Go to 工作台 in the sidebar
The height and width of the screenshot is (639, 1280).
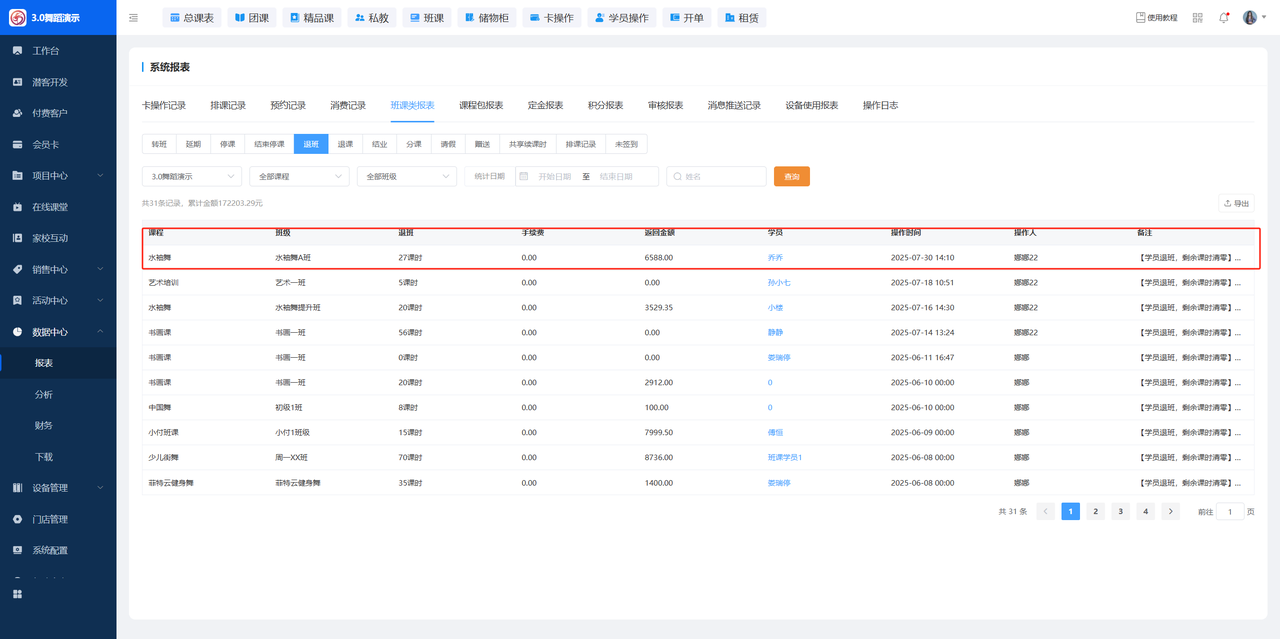(x=45, y=51)
